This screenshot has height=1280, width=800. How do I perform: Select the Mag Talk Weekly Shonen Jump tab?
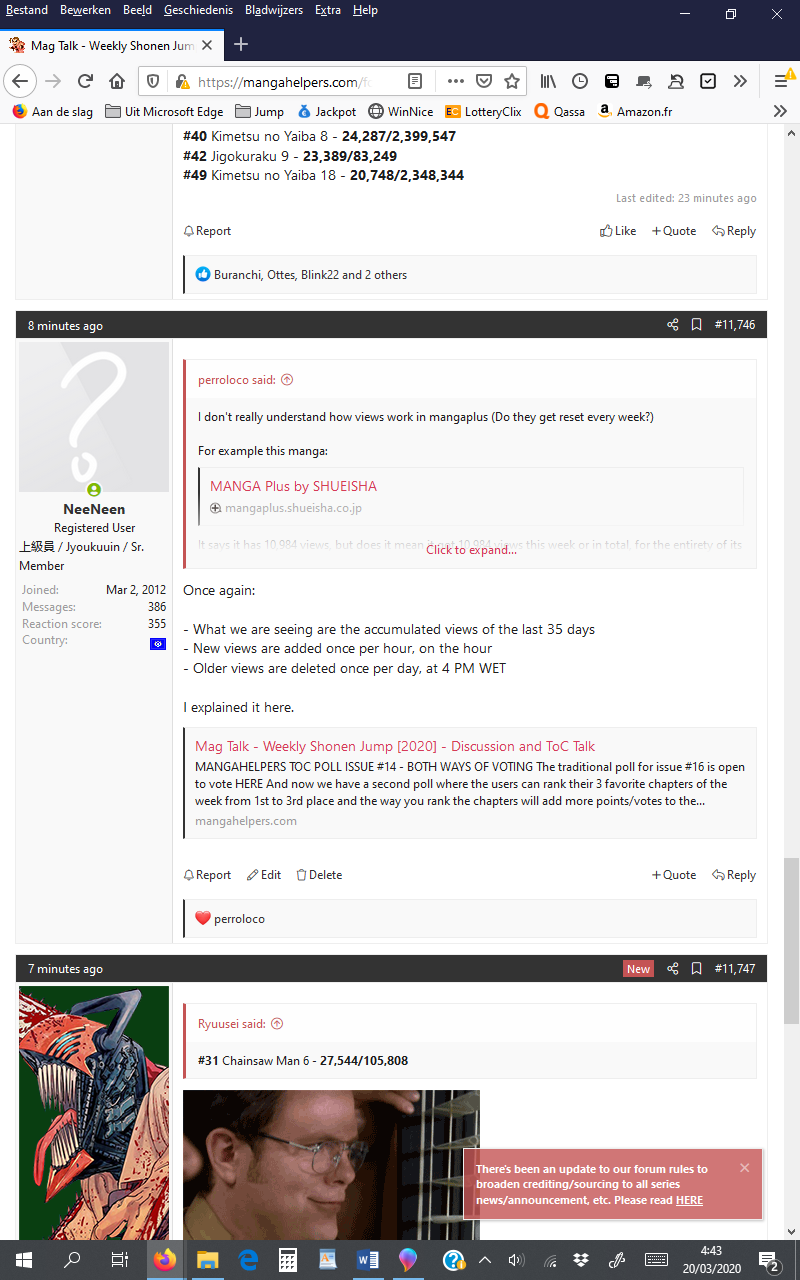click(x=113, y=45)
